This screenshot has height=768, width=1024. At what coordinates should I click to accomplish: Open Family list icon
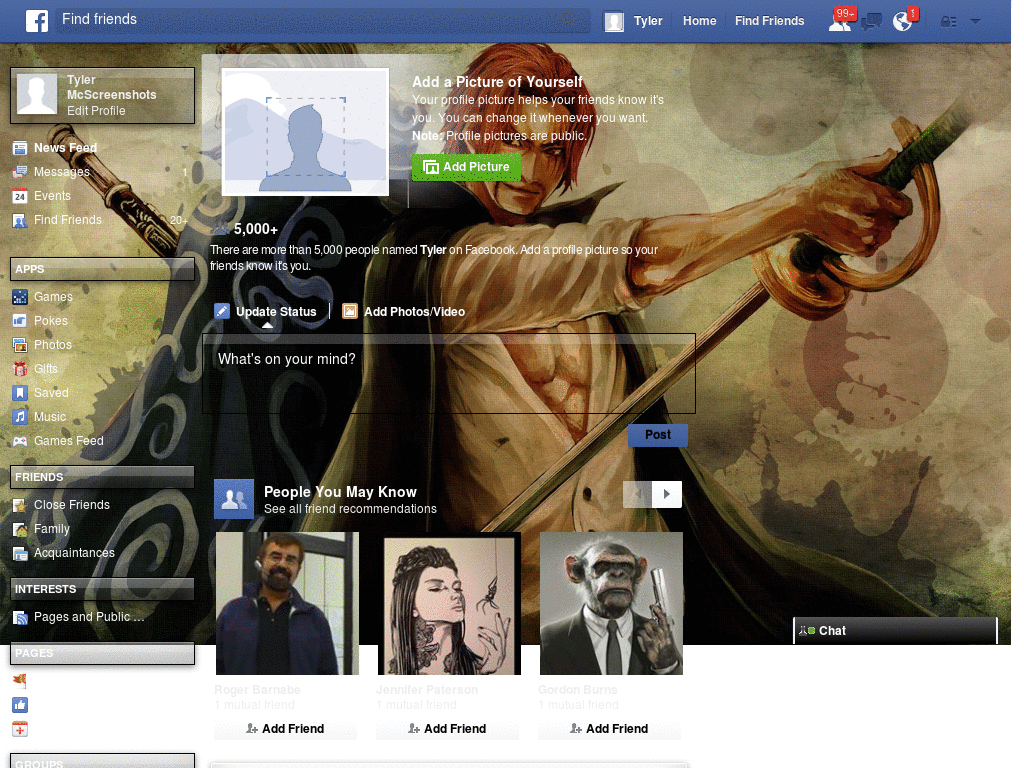click(x=20, y=529)
